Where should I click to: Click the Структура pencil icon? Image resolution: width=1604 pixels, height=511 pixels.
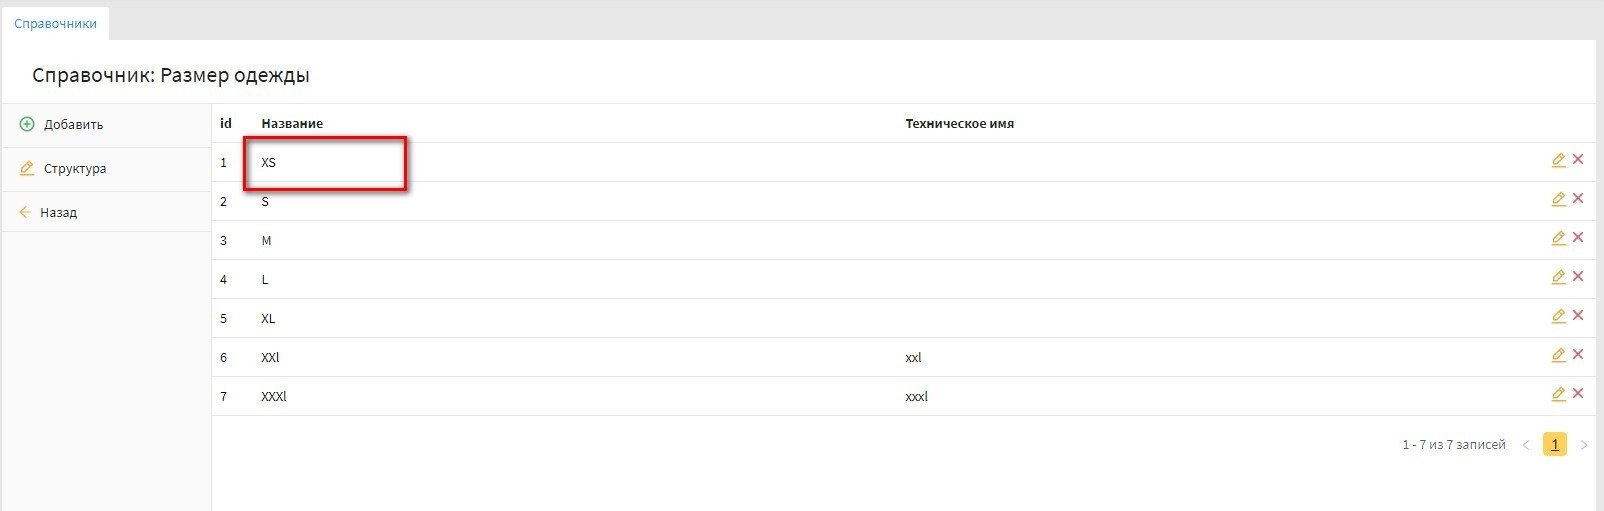(27, 168)
